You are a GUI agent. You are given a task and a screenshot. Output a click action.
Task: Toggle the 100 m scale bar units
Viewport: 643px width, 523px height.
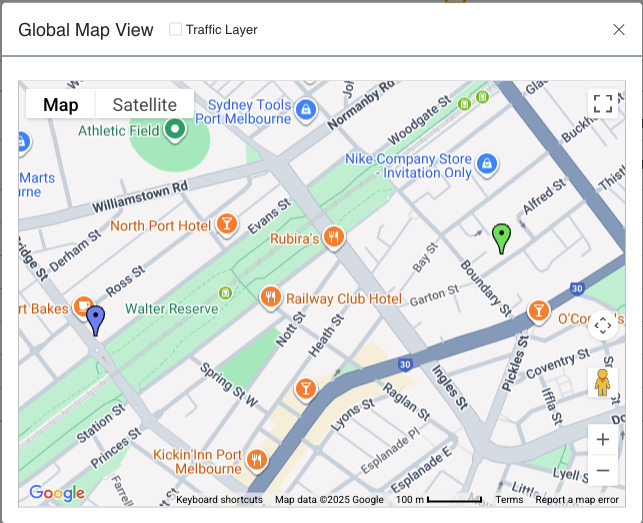pos(438,500)
